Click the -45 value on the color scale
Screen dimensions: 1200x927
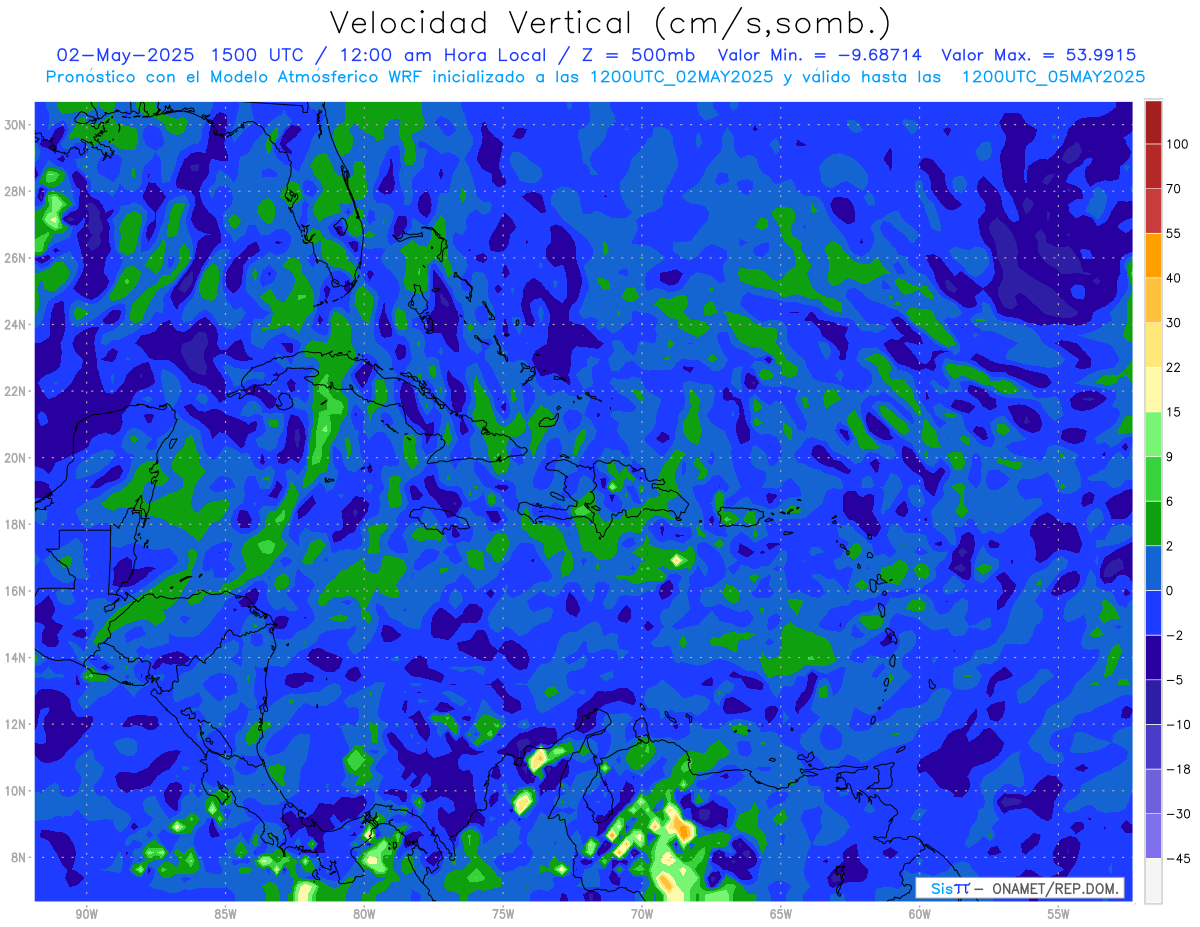[x=1177, y=859]
